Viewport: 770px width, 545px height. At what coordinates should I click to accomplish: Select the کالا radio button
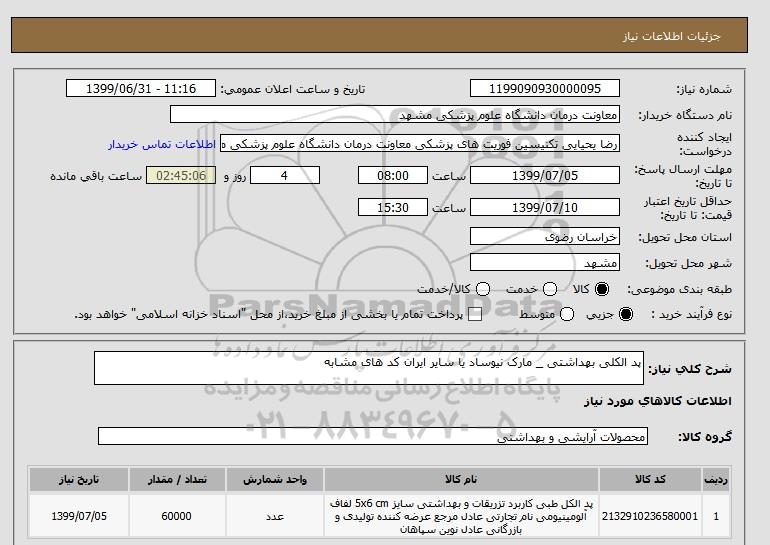602,289
